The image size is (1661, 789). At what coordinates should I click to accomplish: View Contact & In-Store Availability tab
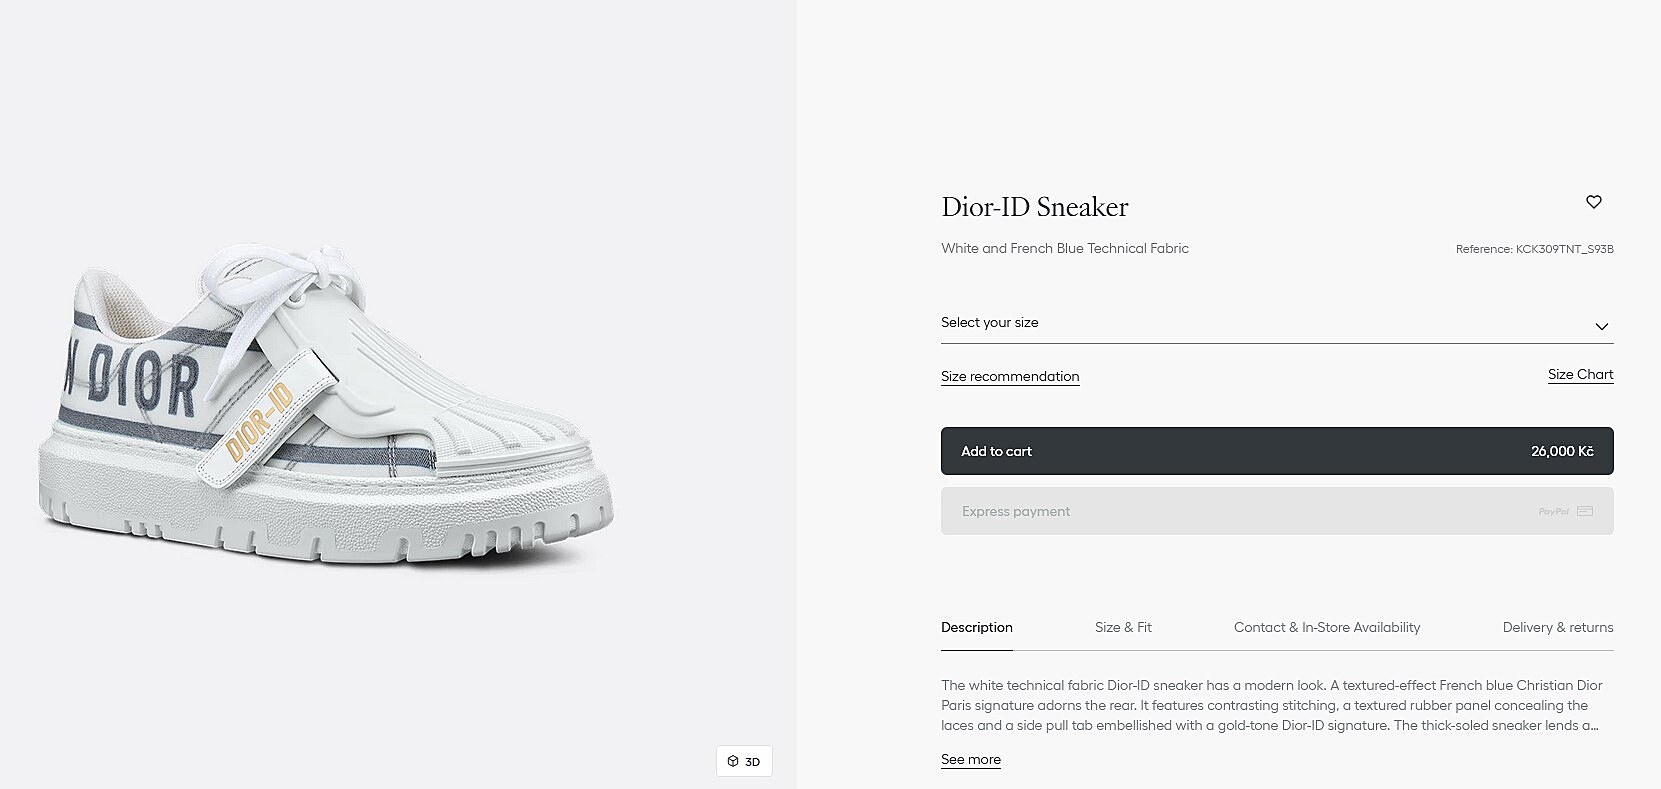(x=1326, y=627)
